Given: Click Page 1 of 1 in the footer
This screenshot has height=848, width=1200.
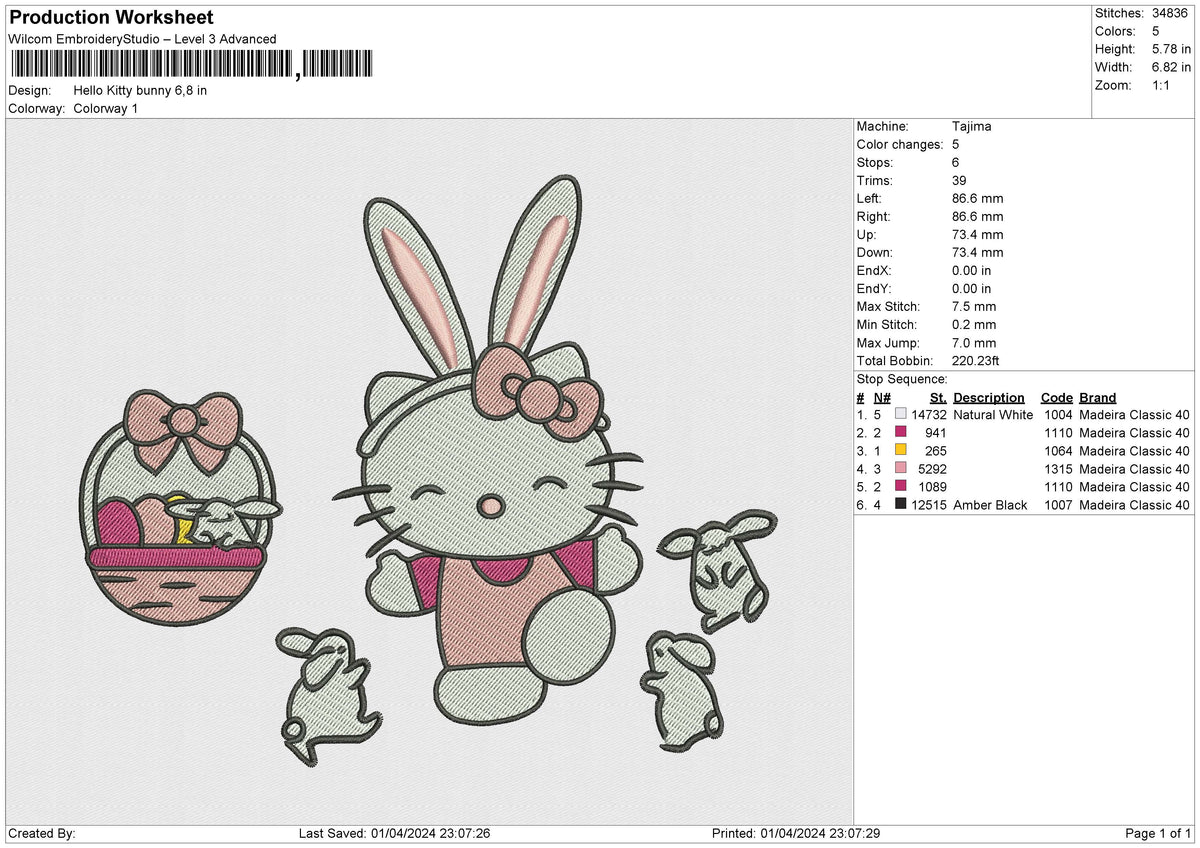Looking at the screenshot, I should point(1158,833).
